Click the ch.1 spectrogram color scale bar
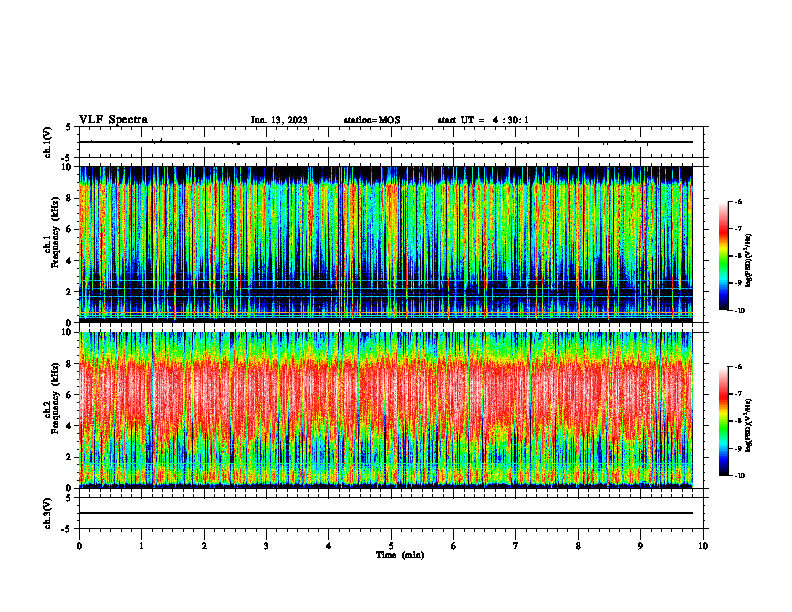The height and width of the screenshot is (612, 792). pyautogui.click(x=723, y=256)
